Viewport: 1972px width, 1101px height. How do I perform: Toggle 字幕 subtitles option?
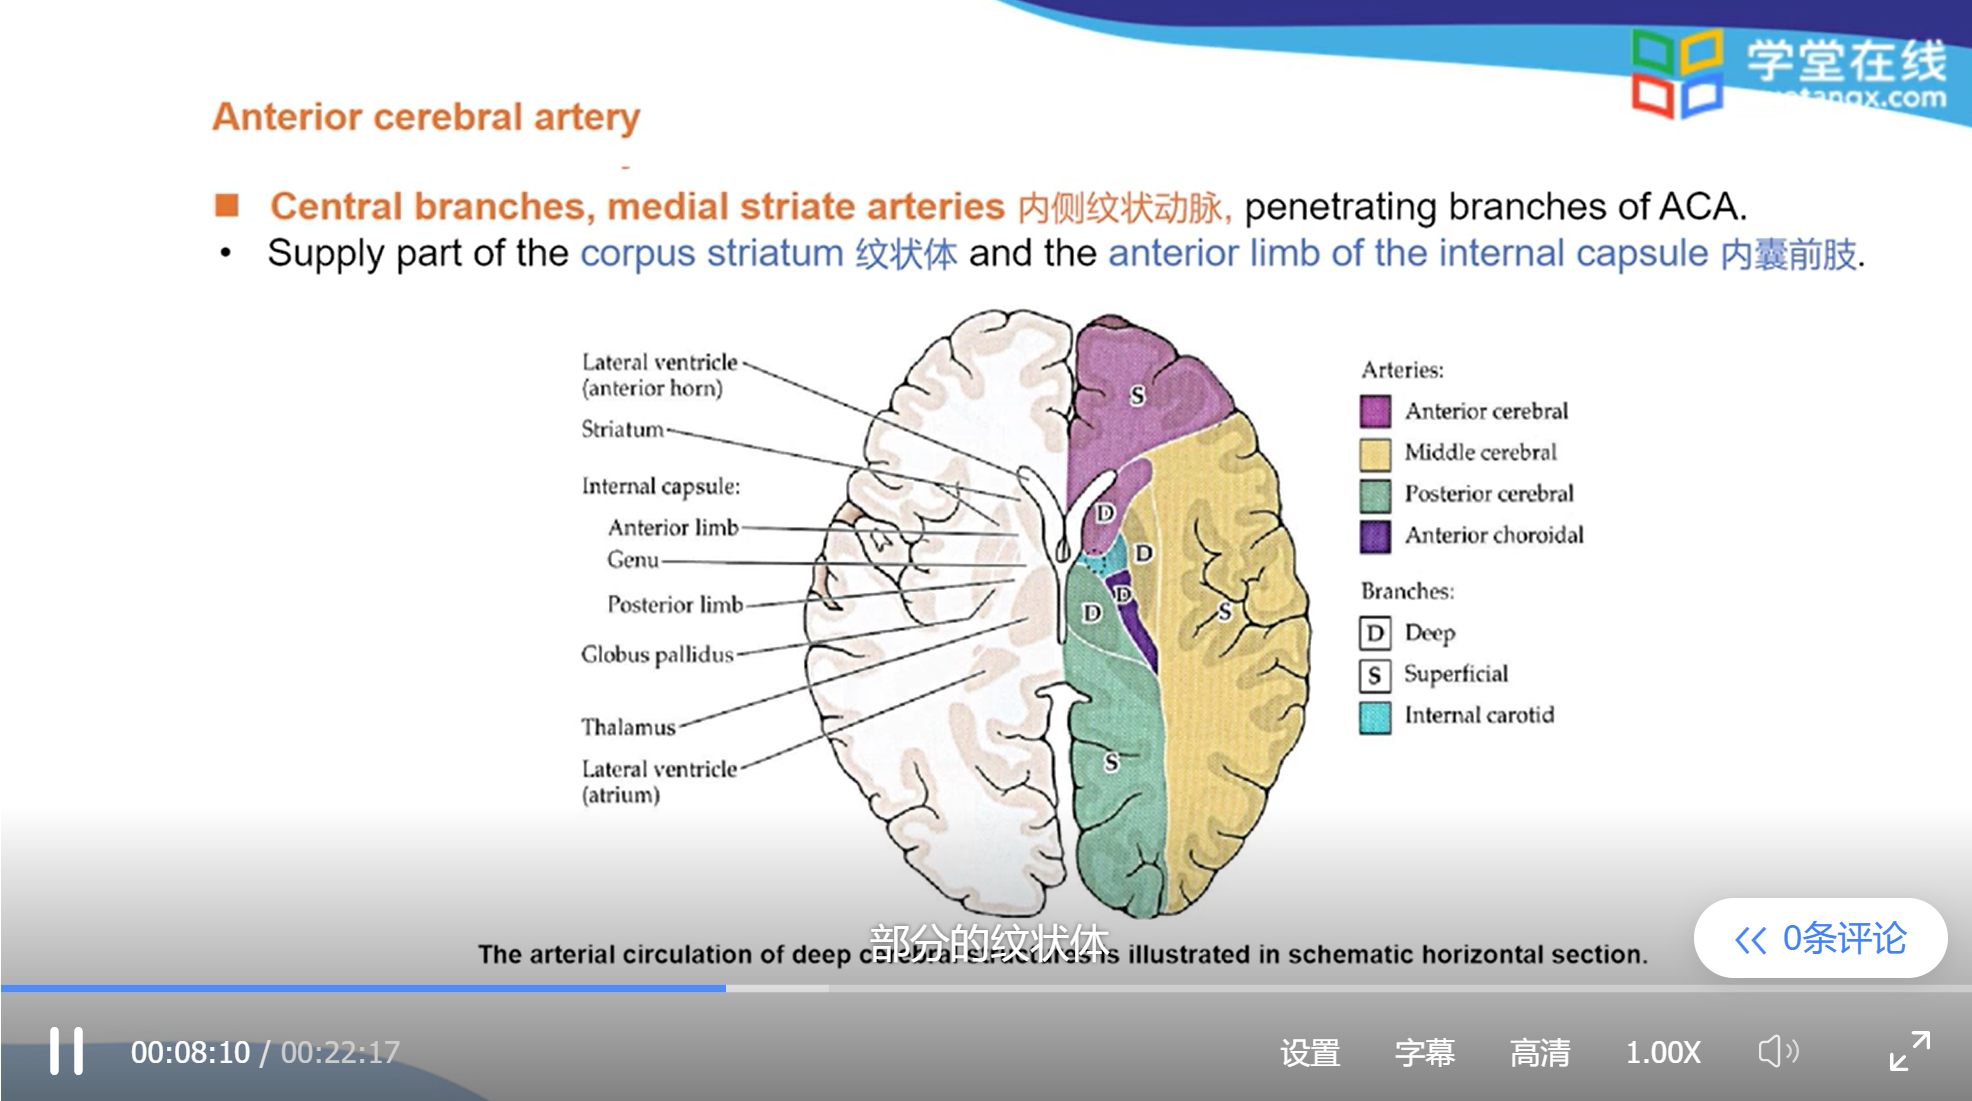[x=1424, y=1052]
